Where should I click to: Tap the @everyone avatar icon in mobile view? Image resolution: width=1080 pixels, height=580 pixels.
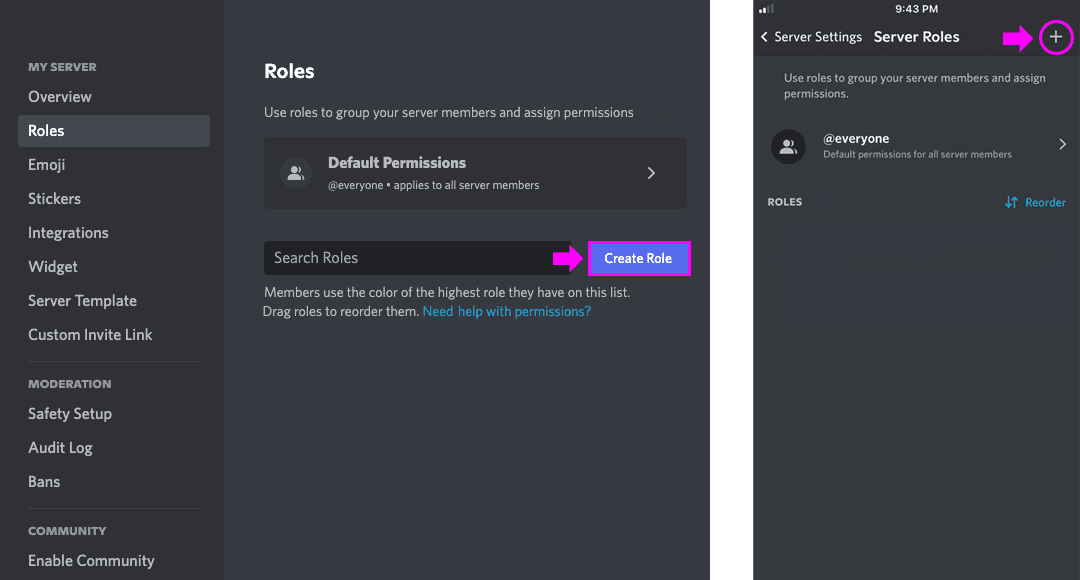point(788,146)
